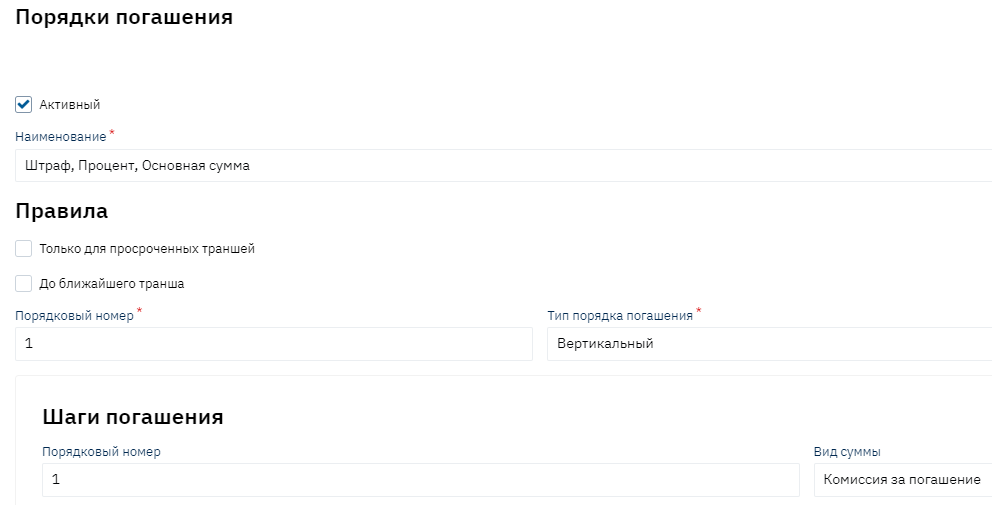Click the "Порядки погашения" page heading

tap(124, 18)
